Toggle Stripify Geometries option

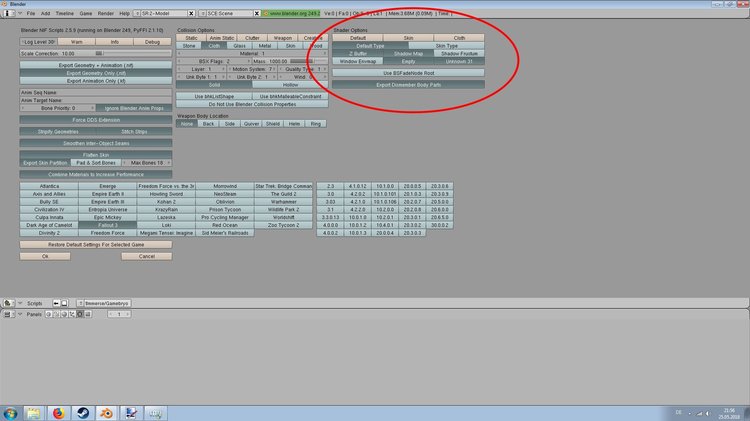coord(58,132)
